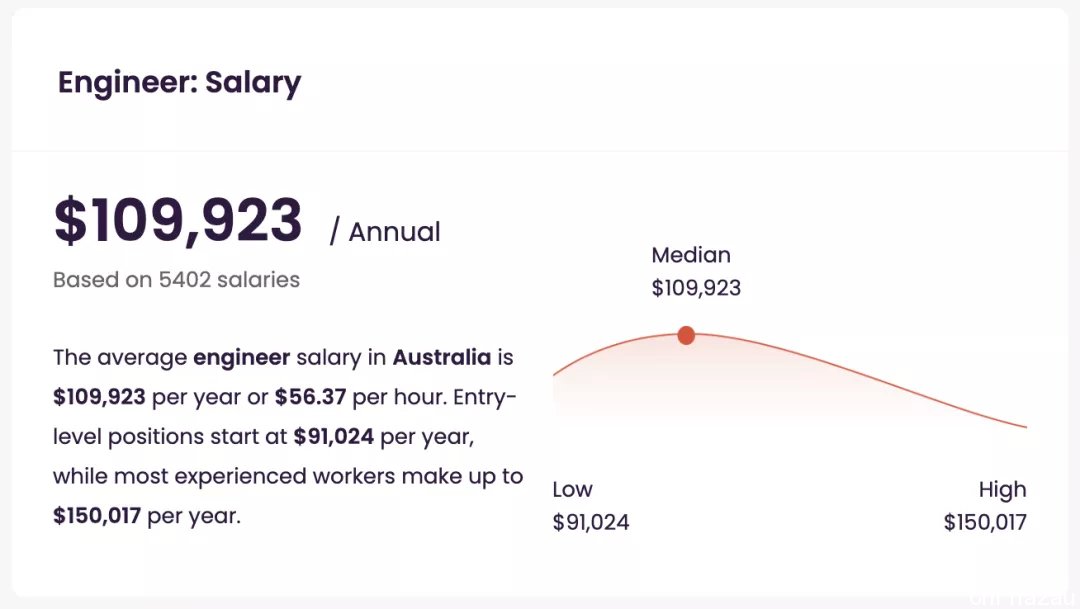Select the 'Engineer: Salary' heading
The image size is (1080, 609).
(x=179, y=83)
